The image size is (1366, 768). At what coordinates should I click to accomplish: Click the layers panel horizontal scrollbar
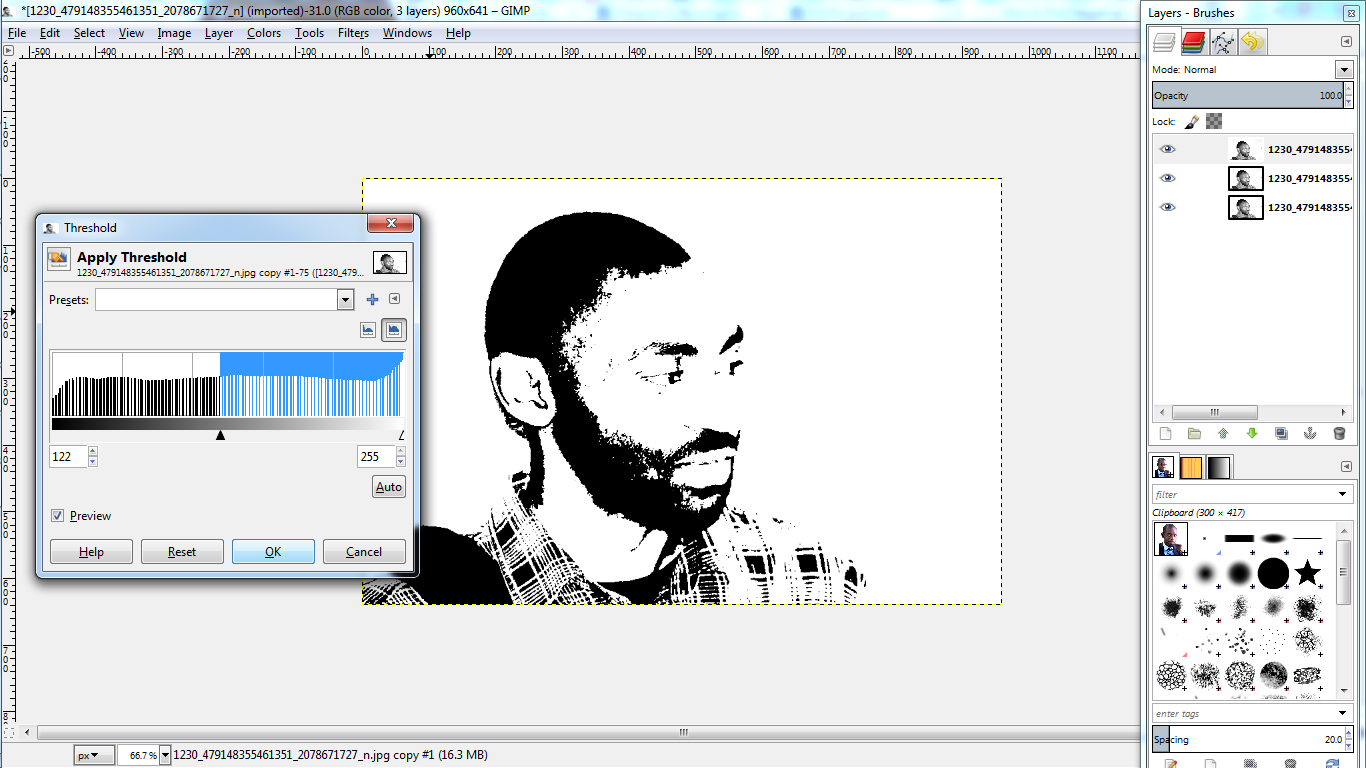click(x=1215, y=412)
